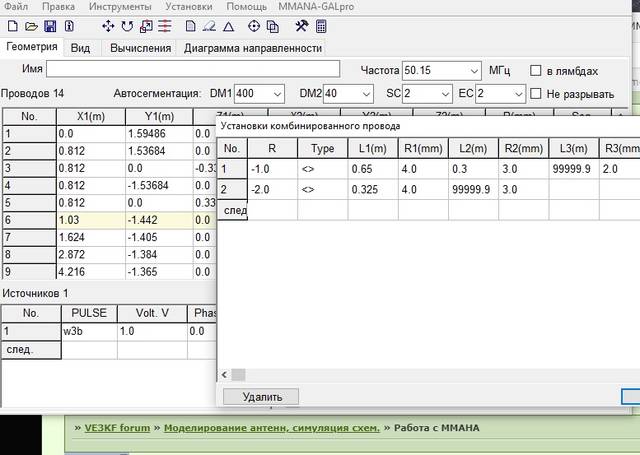Open the file info icon
The image size is (640, 455).
click(69, 27)
